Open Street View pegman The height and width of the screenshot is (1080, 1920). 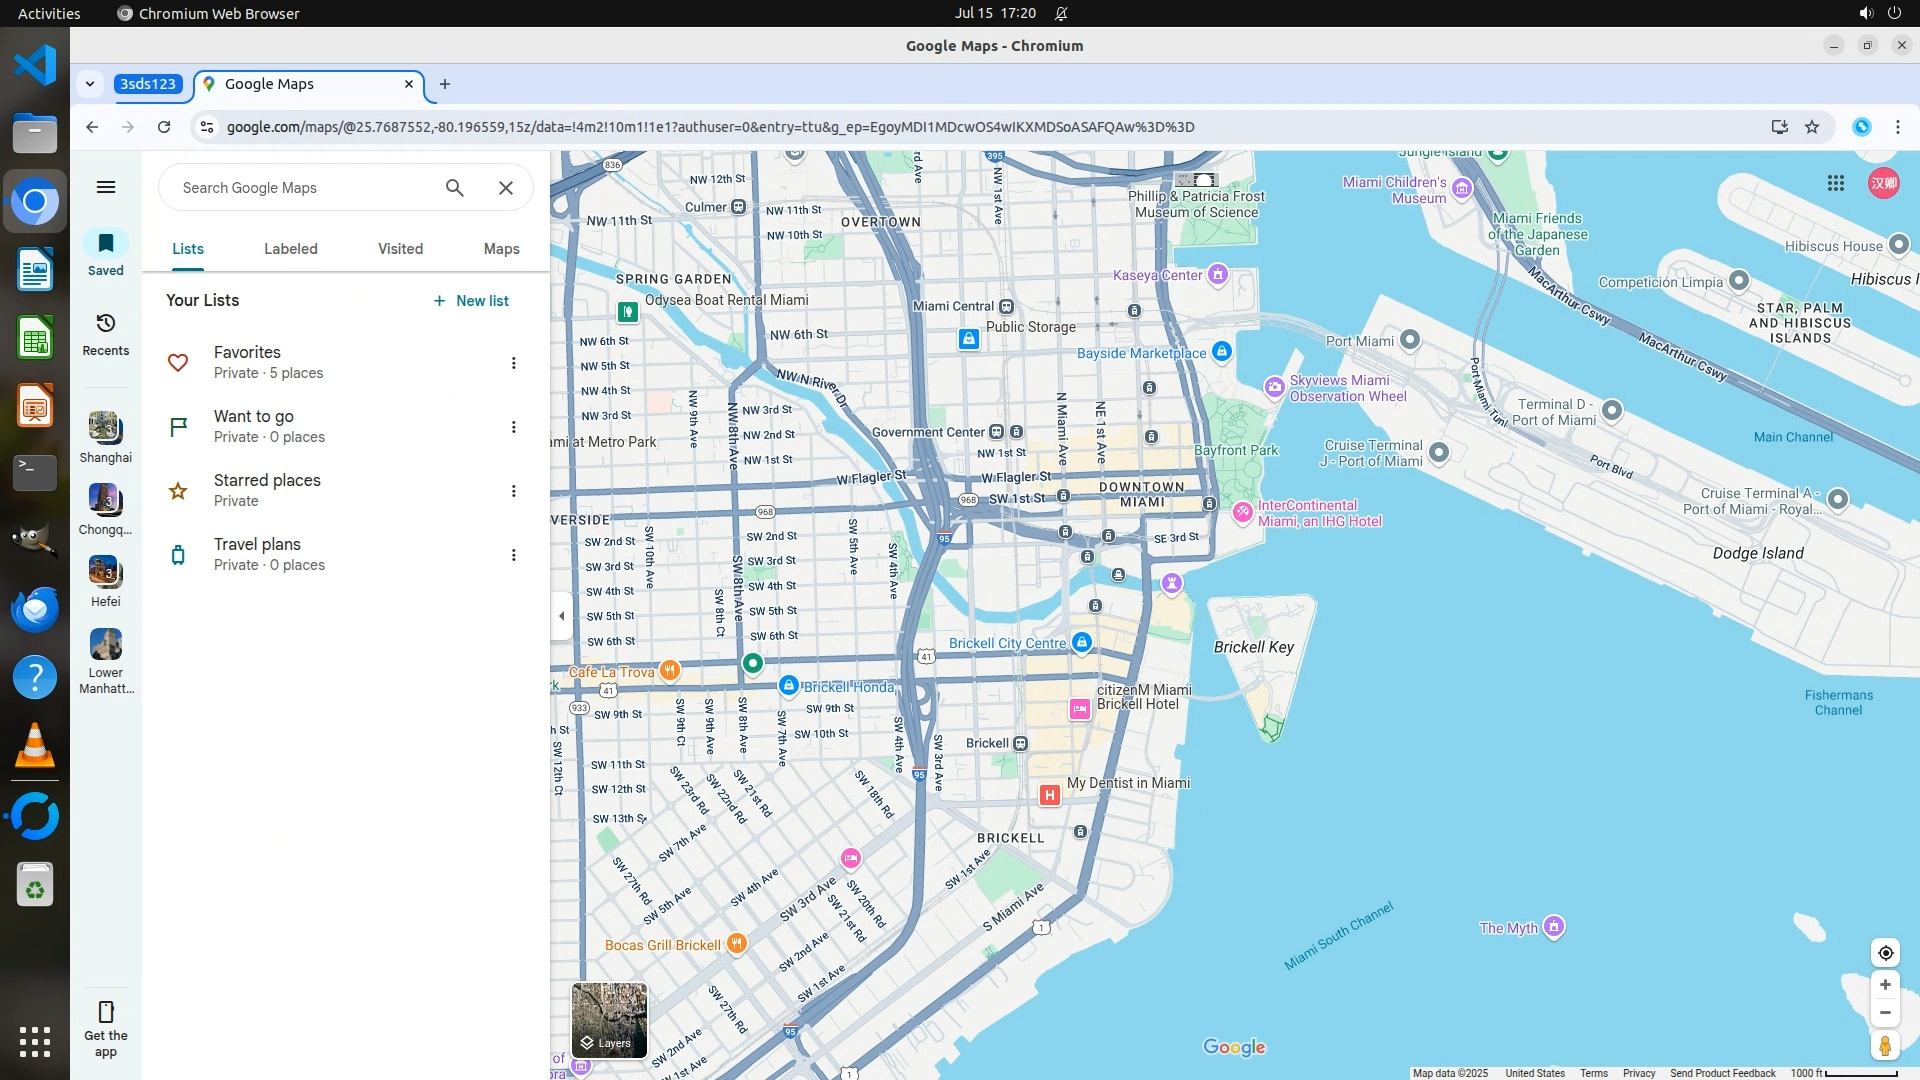click(x=1885, y=1046)
